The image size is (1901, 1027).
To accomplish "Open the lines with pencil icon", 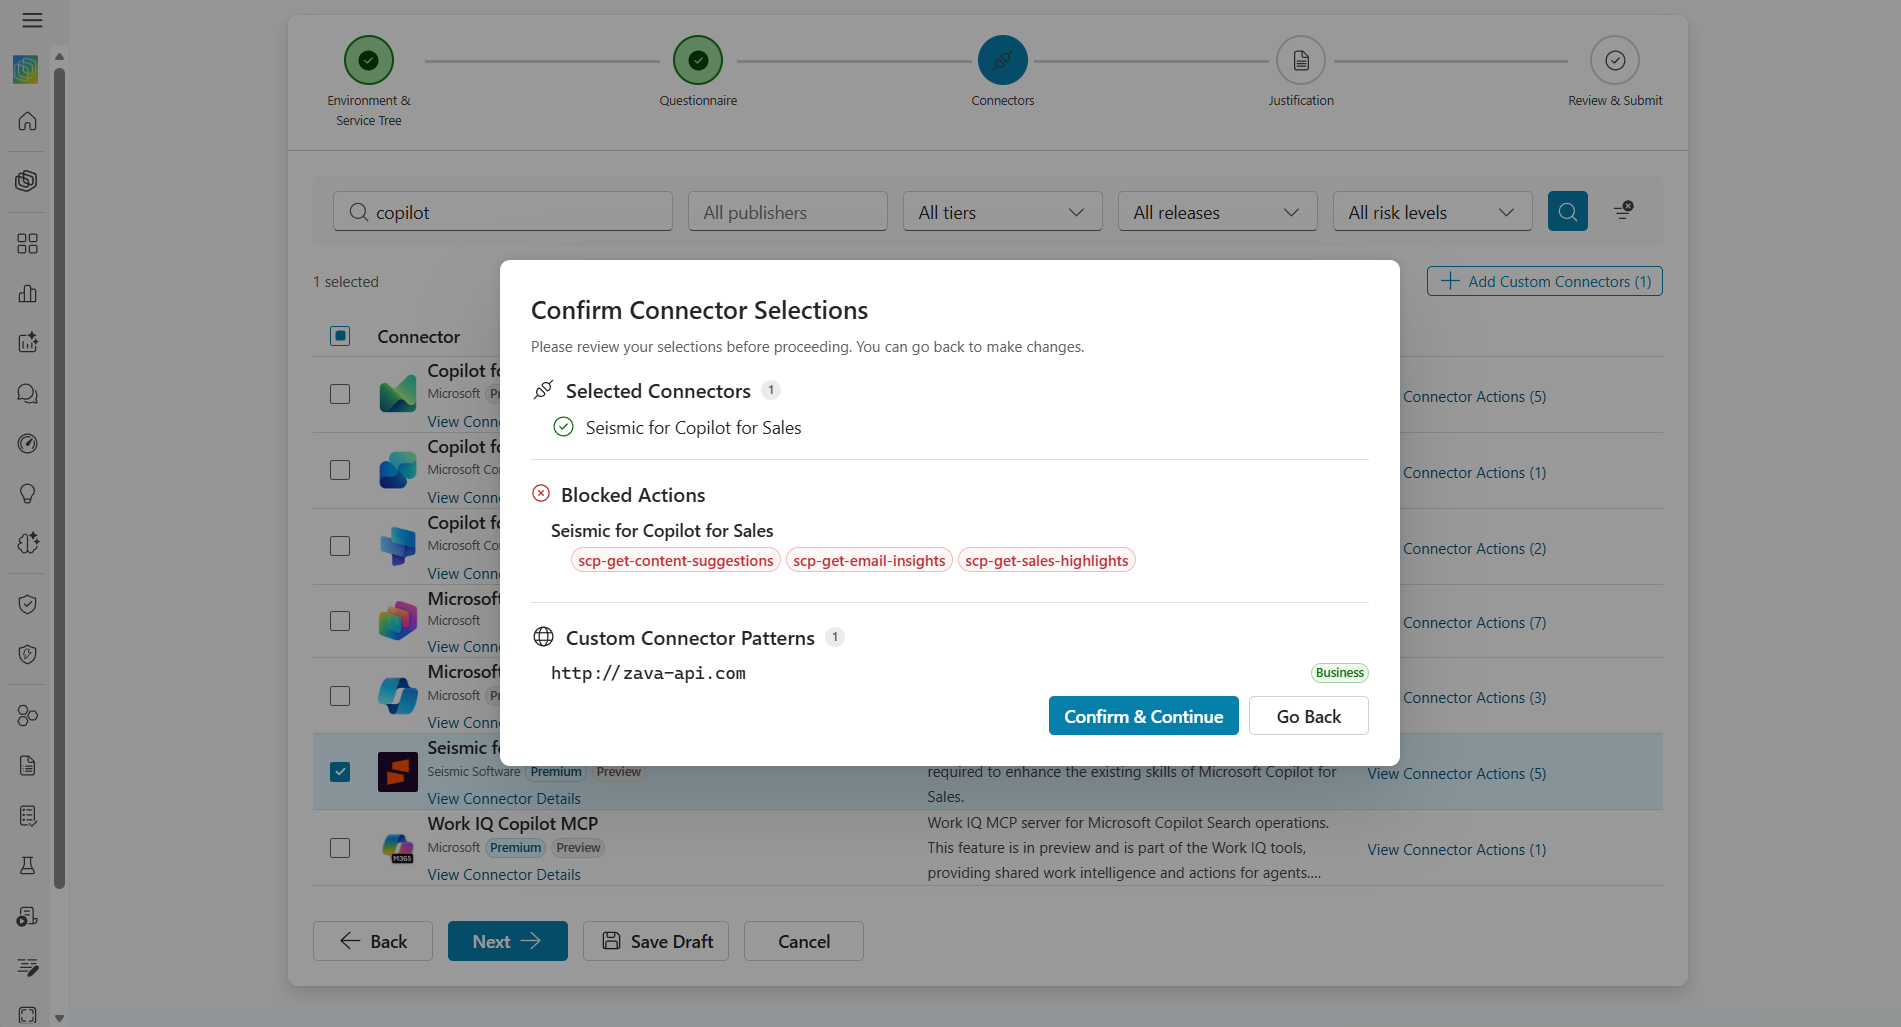I will [28, 967].
